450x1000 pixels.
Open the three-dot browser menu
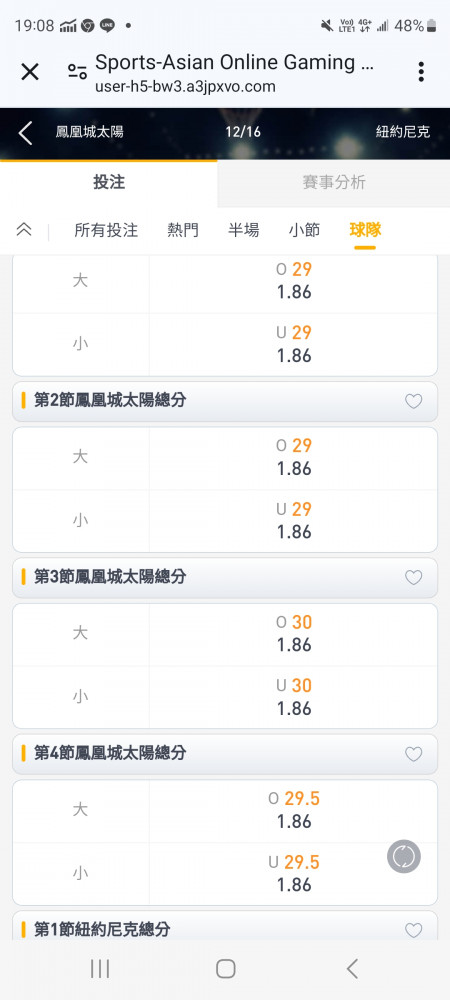point(421,72)
